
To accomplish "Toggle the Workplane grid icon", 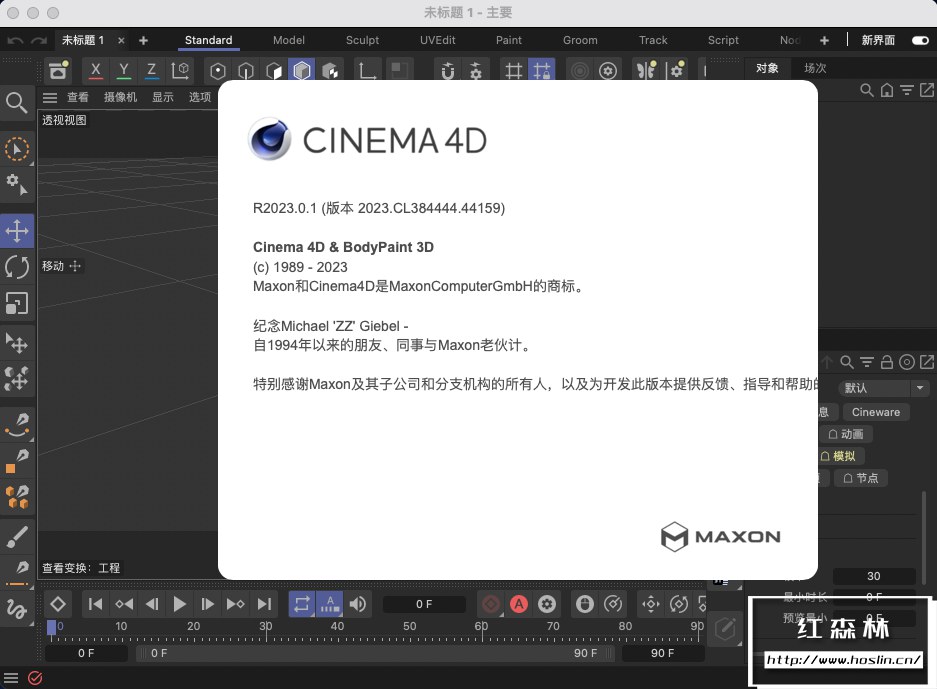I will (x=513, y=71).
